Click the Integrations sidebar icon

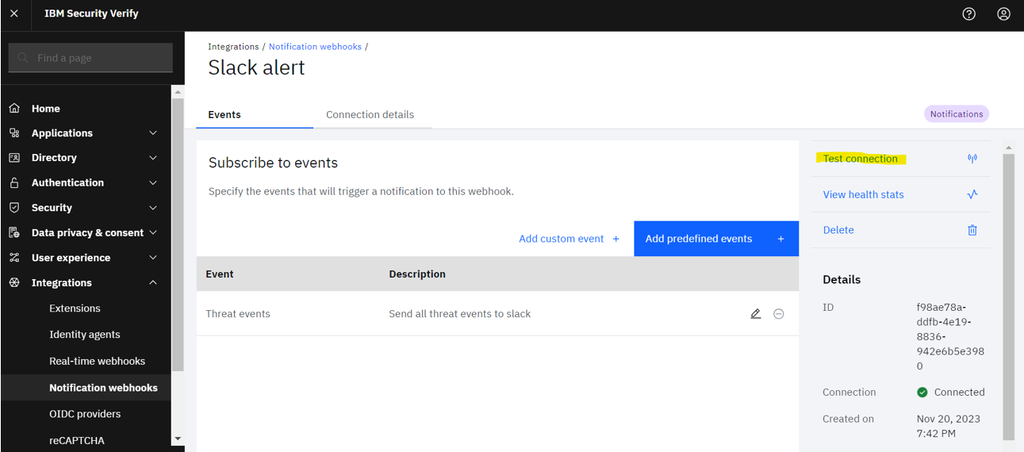pyautogui.click(x=14, y=283)
